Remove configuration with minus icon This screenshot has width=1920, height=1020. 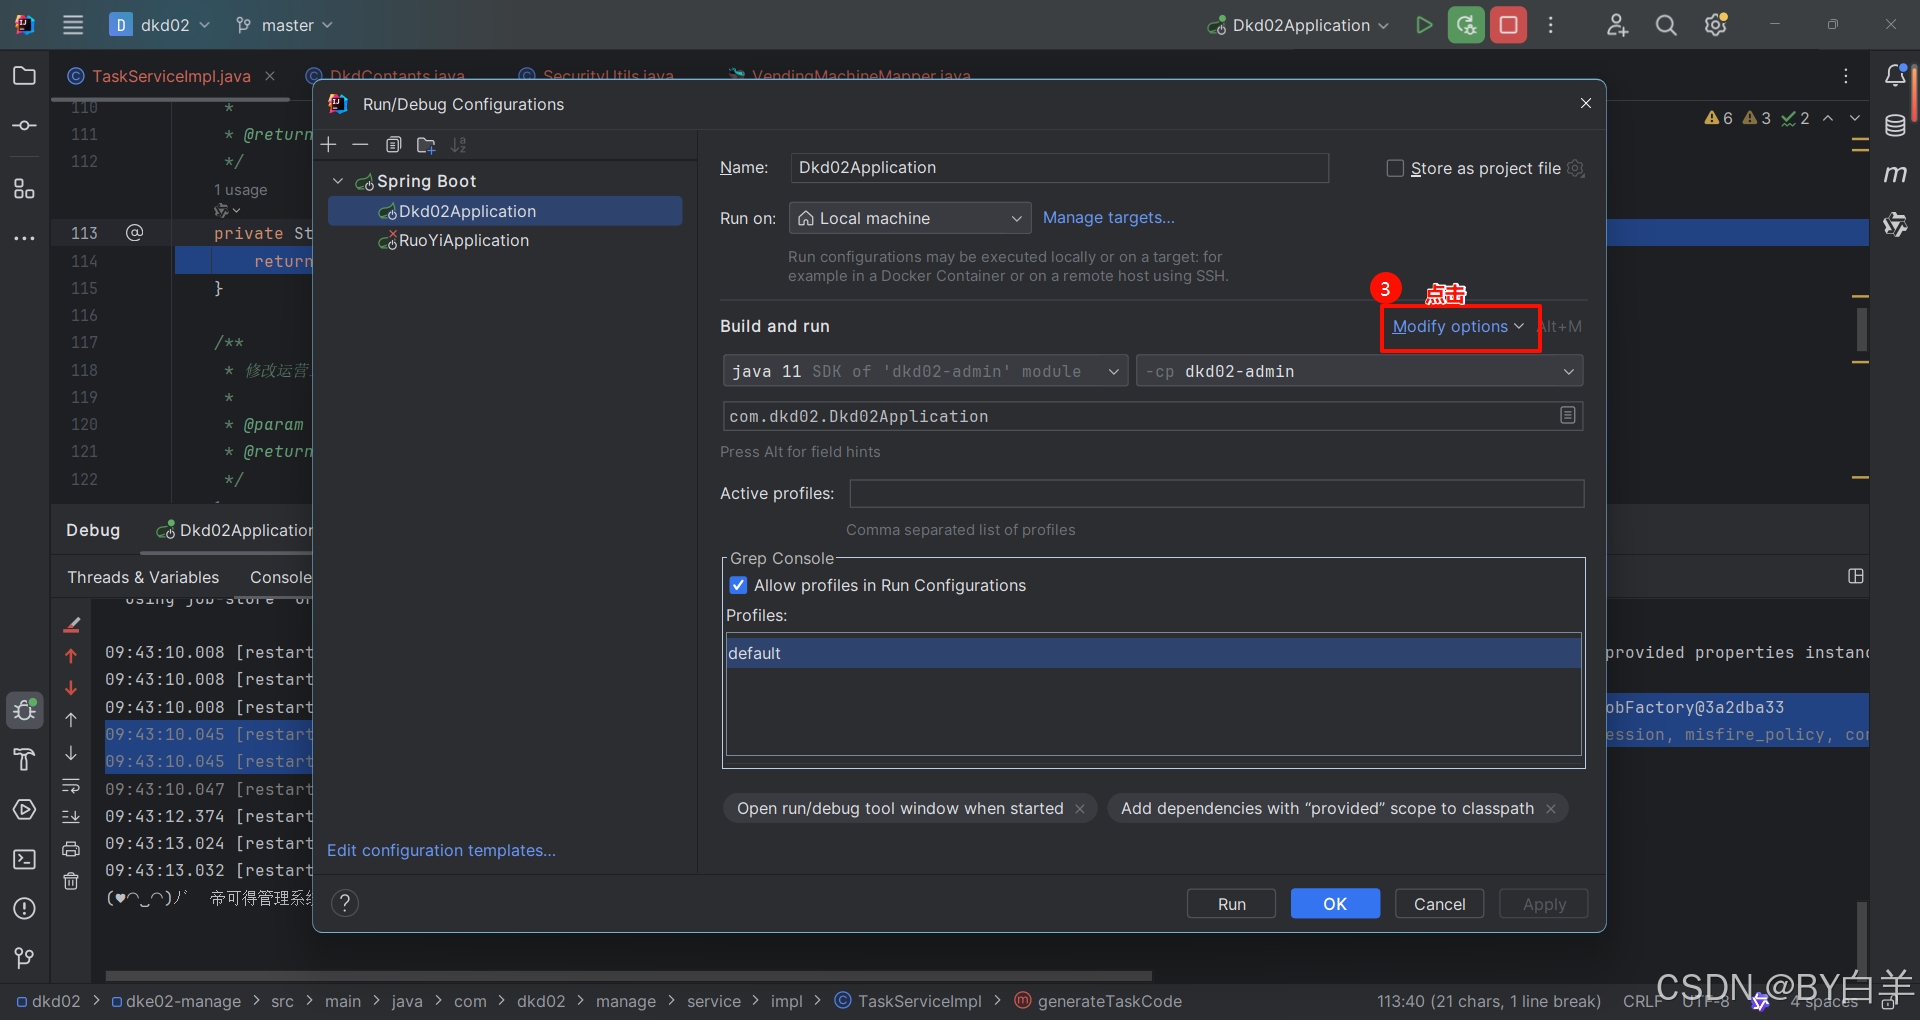360,145
